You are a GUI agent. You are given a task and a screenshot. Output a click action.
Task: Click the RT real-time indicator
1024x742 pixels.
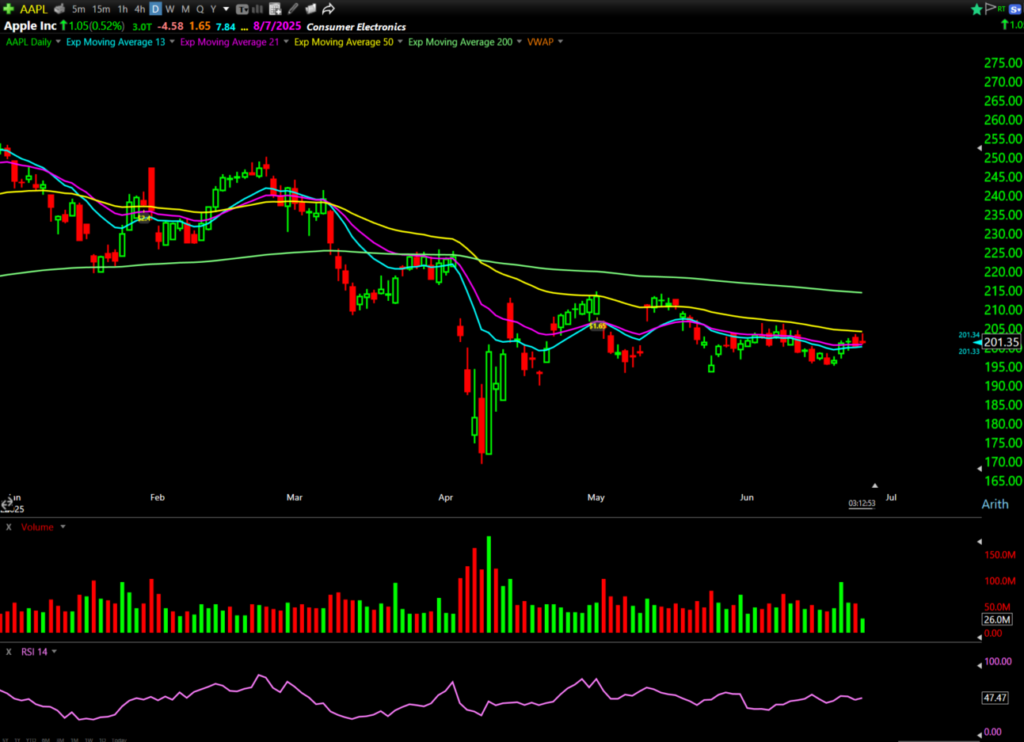[1001, 8]
